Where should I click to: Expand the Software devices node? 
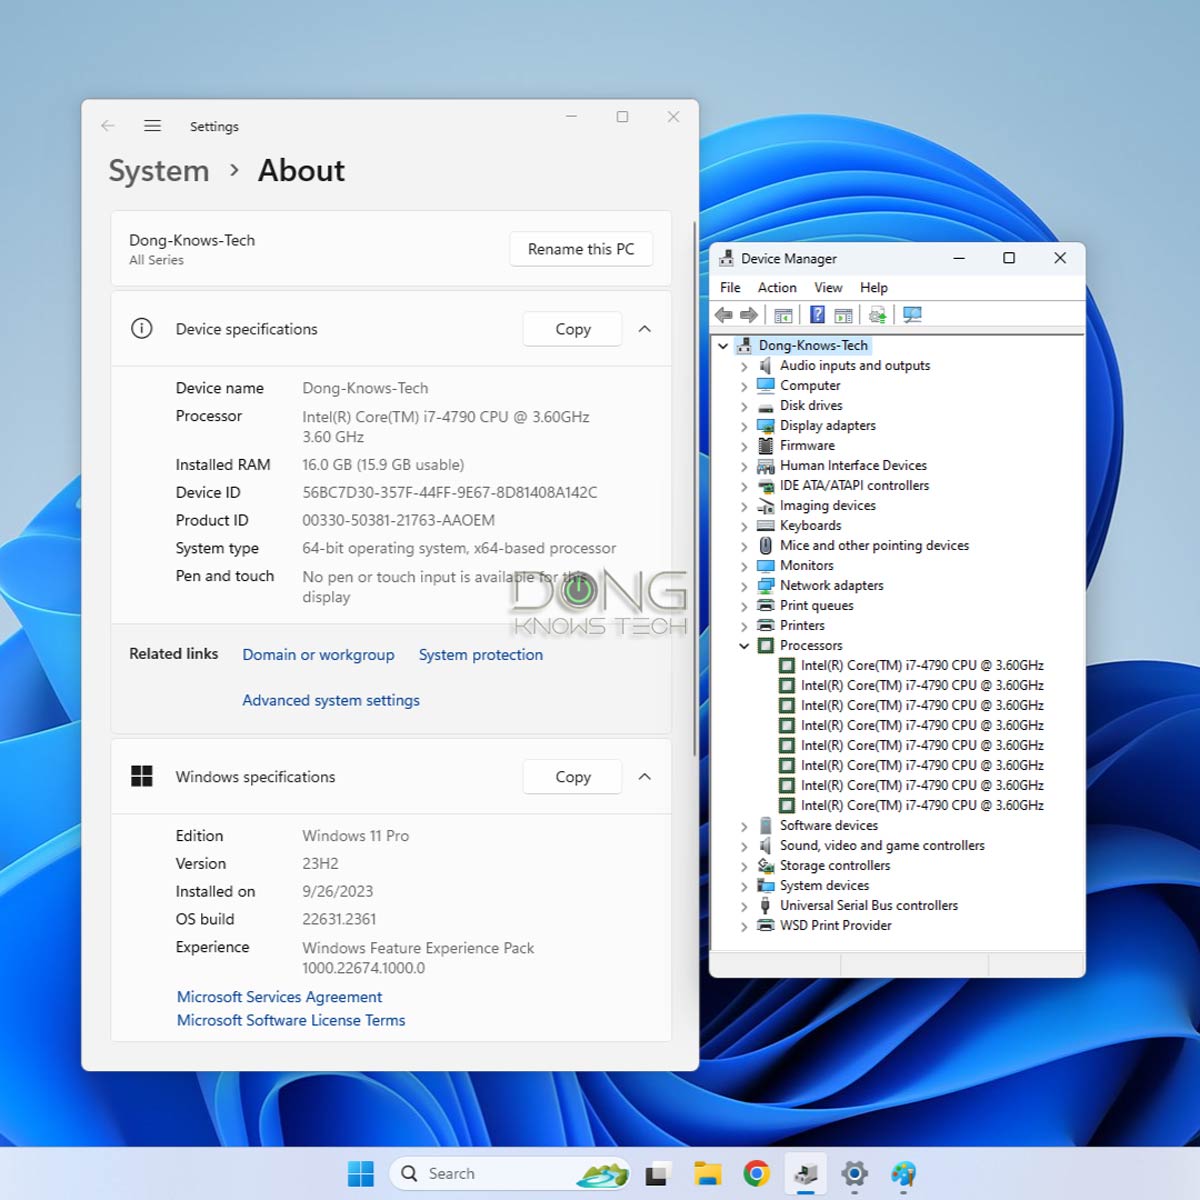tap(744, 826)
